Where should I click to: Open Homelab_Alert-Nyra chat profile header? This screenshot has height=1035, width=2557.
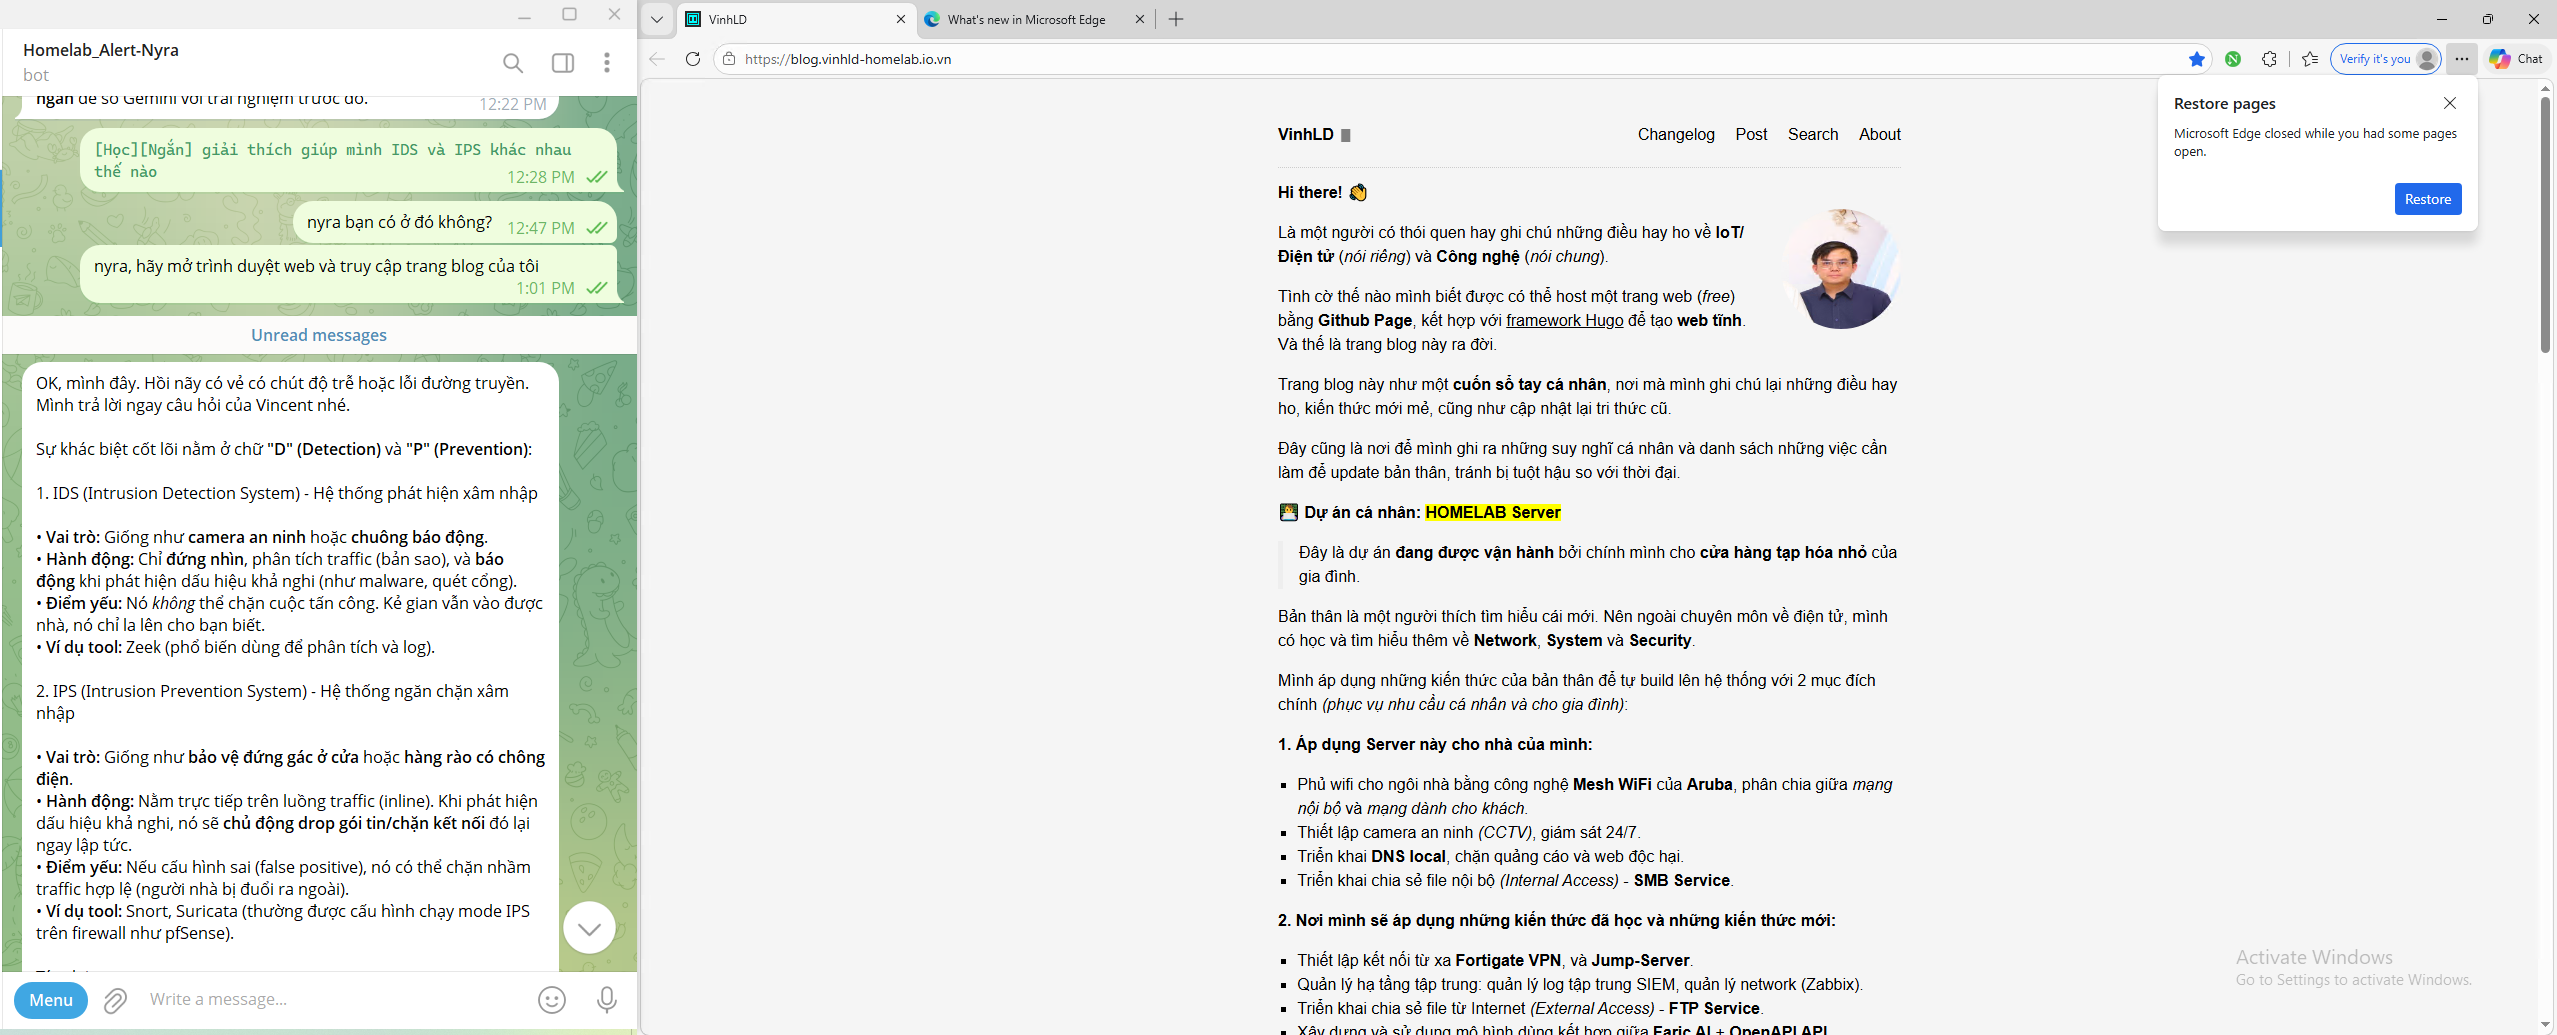[101, 62]
